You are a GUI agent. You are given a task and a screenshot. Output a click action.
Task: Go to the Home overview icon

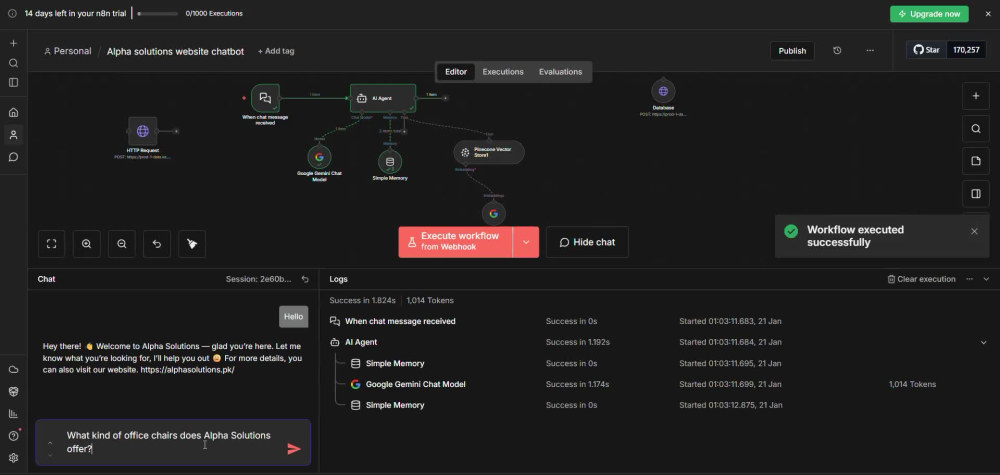click(13, 112)
